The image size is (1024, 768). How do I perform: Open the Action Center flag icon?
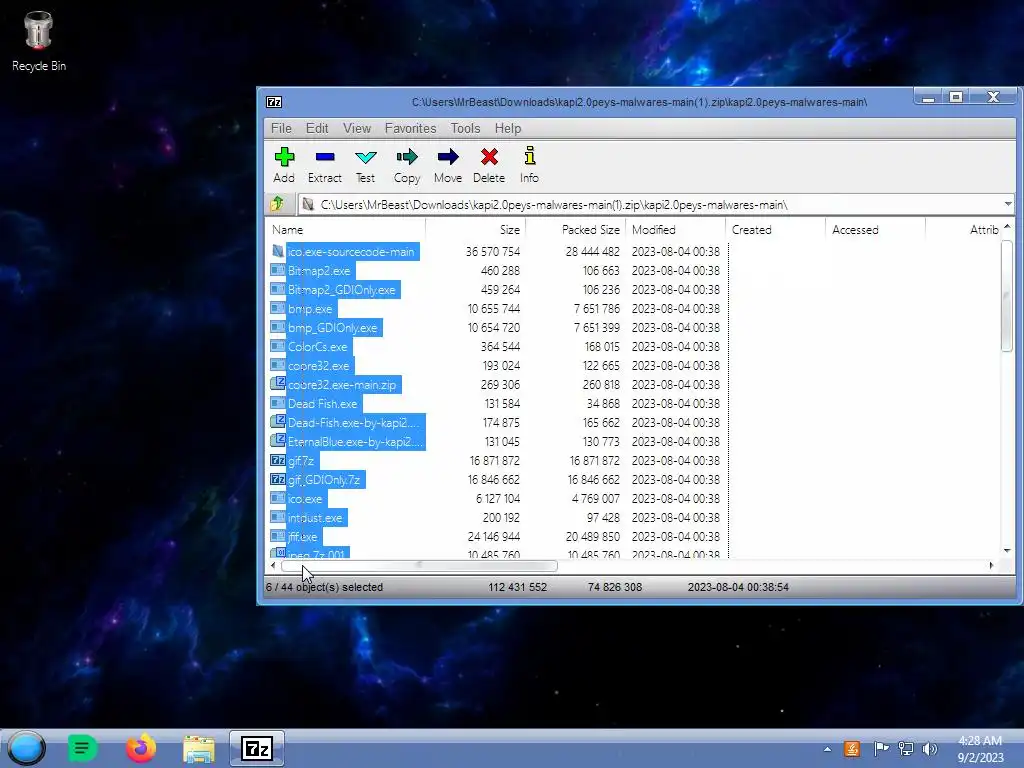[881, 749]
